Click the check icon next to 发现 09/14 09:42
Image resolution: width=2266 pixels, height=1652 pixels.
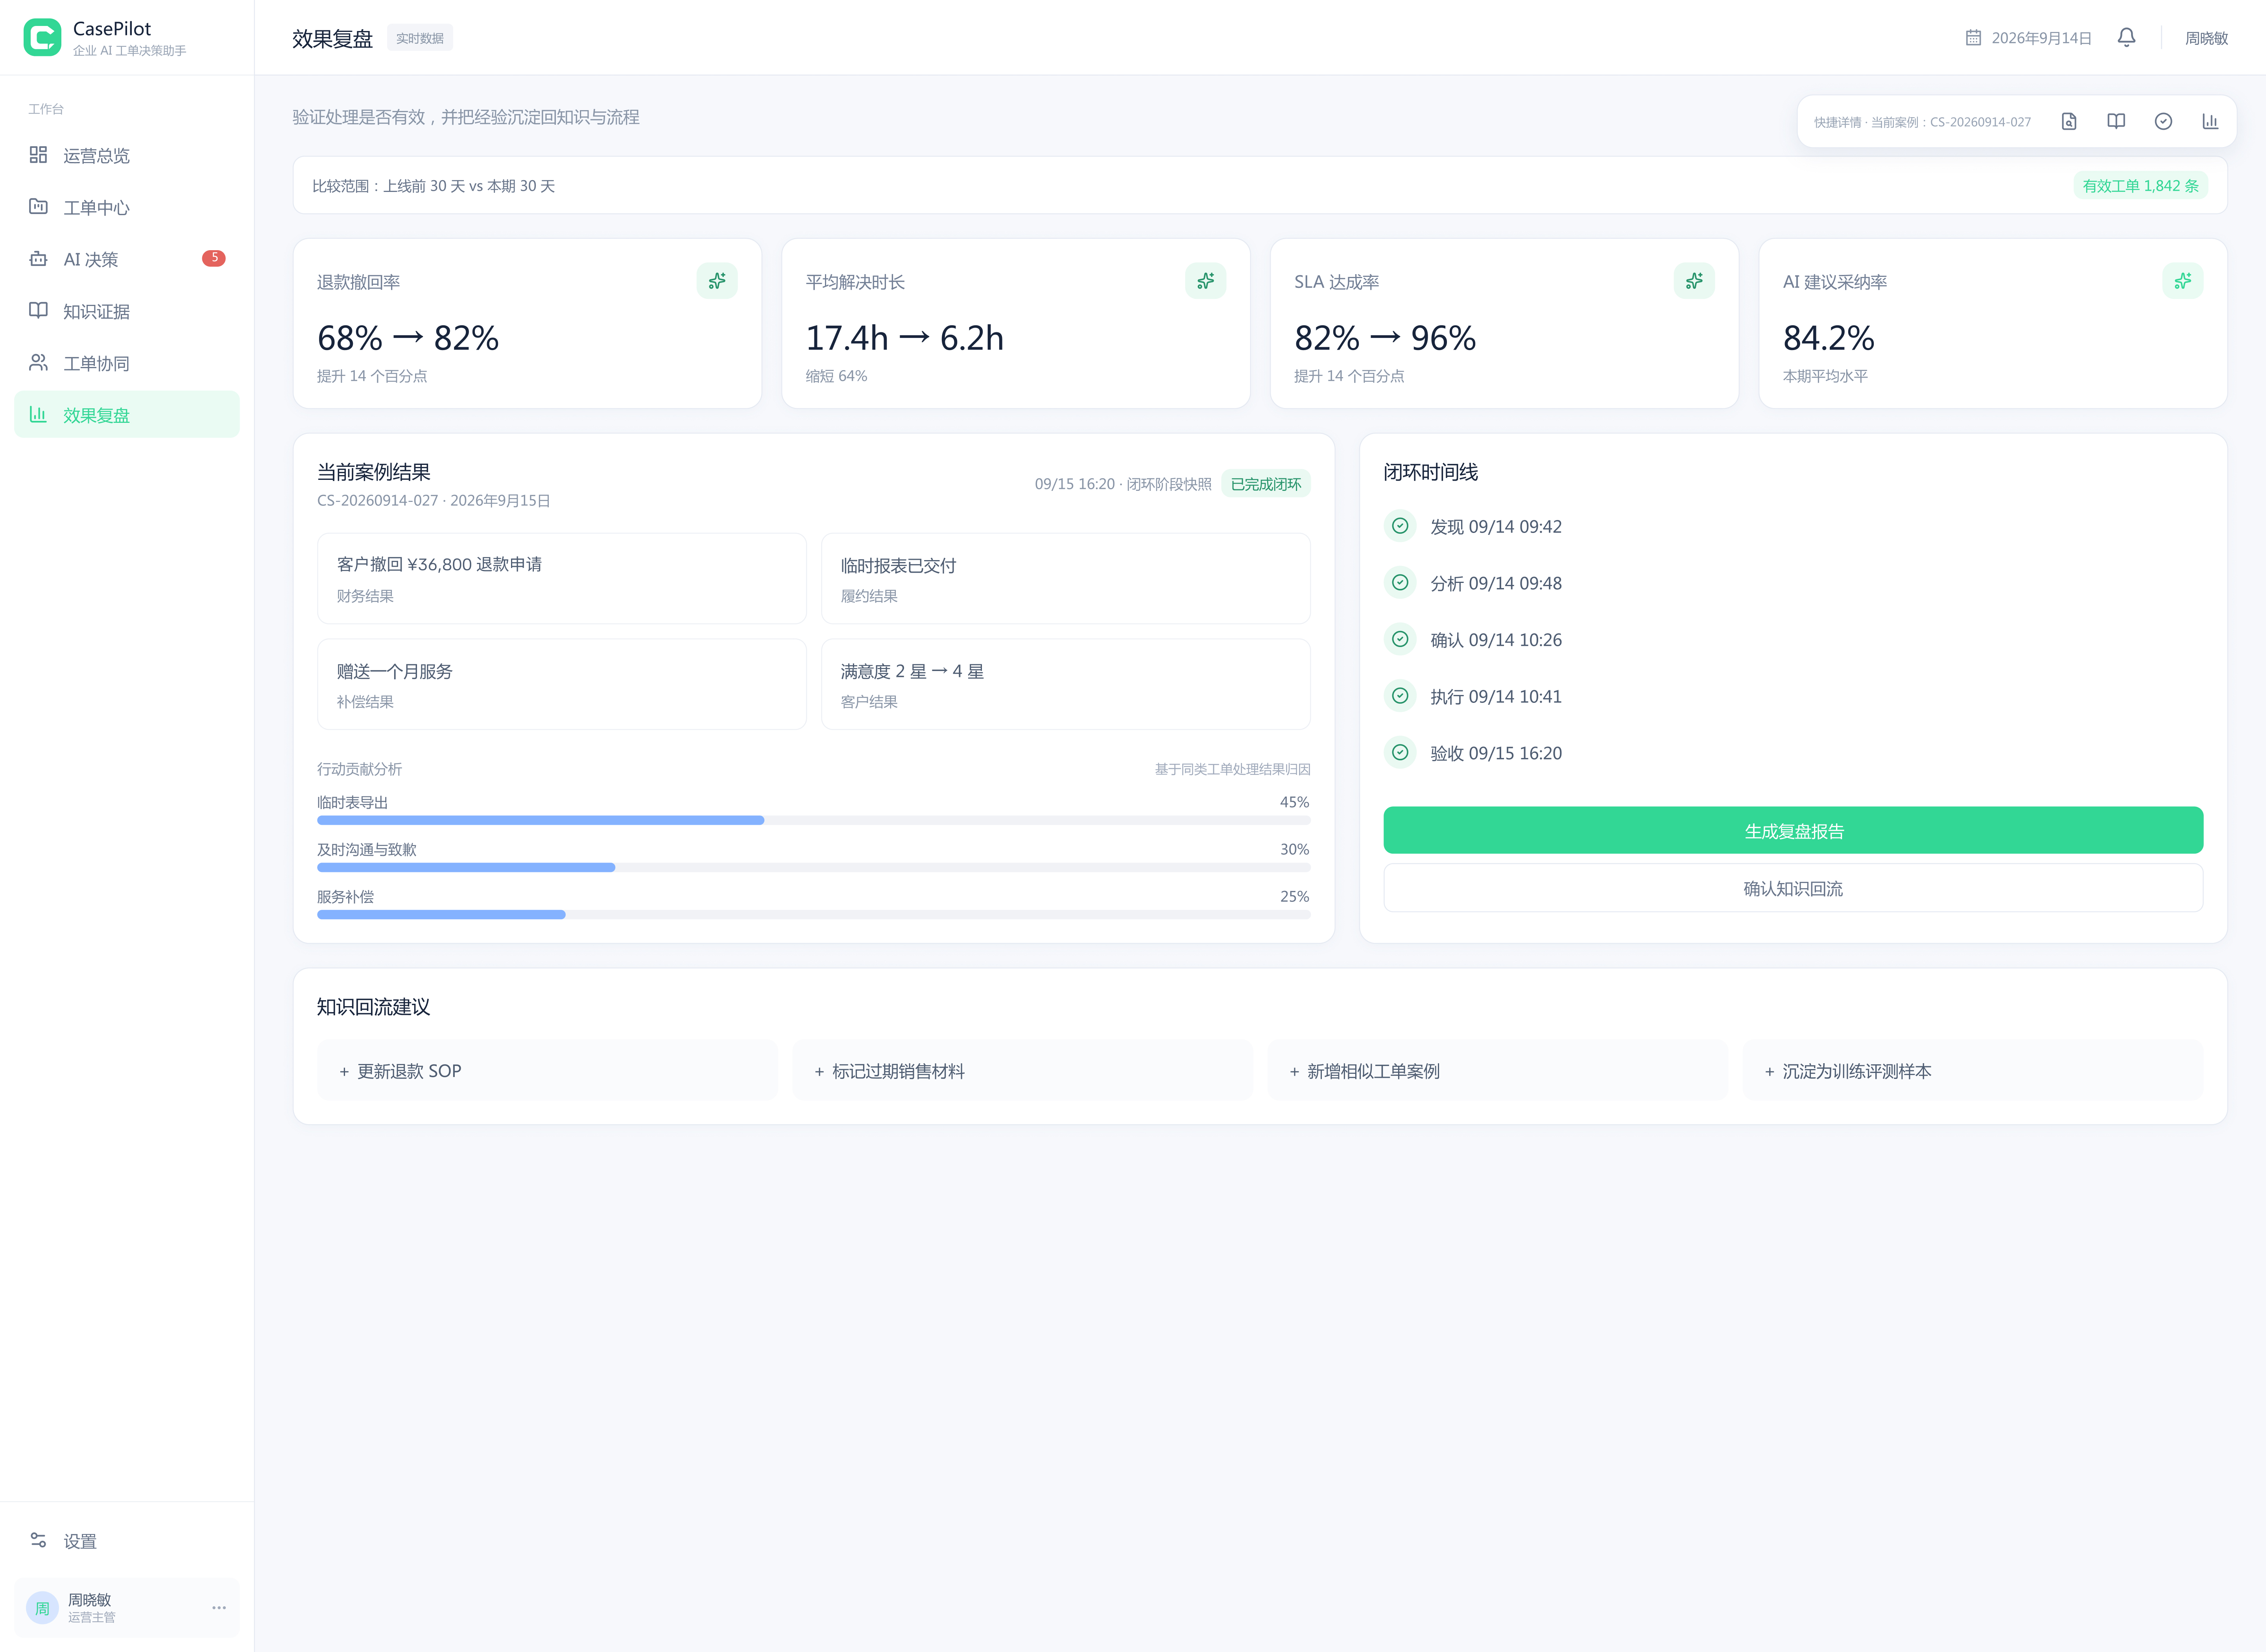(1400, 526)
